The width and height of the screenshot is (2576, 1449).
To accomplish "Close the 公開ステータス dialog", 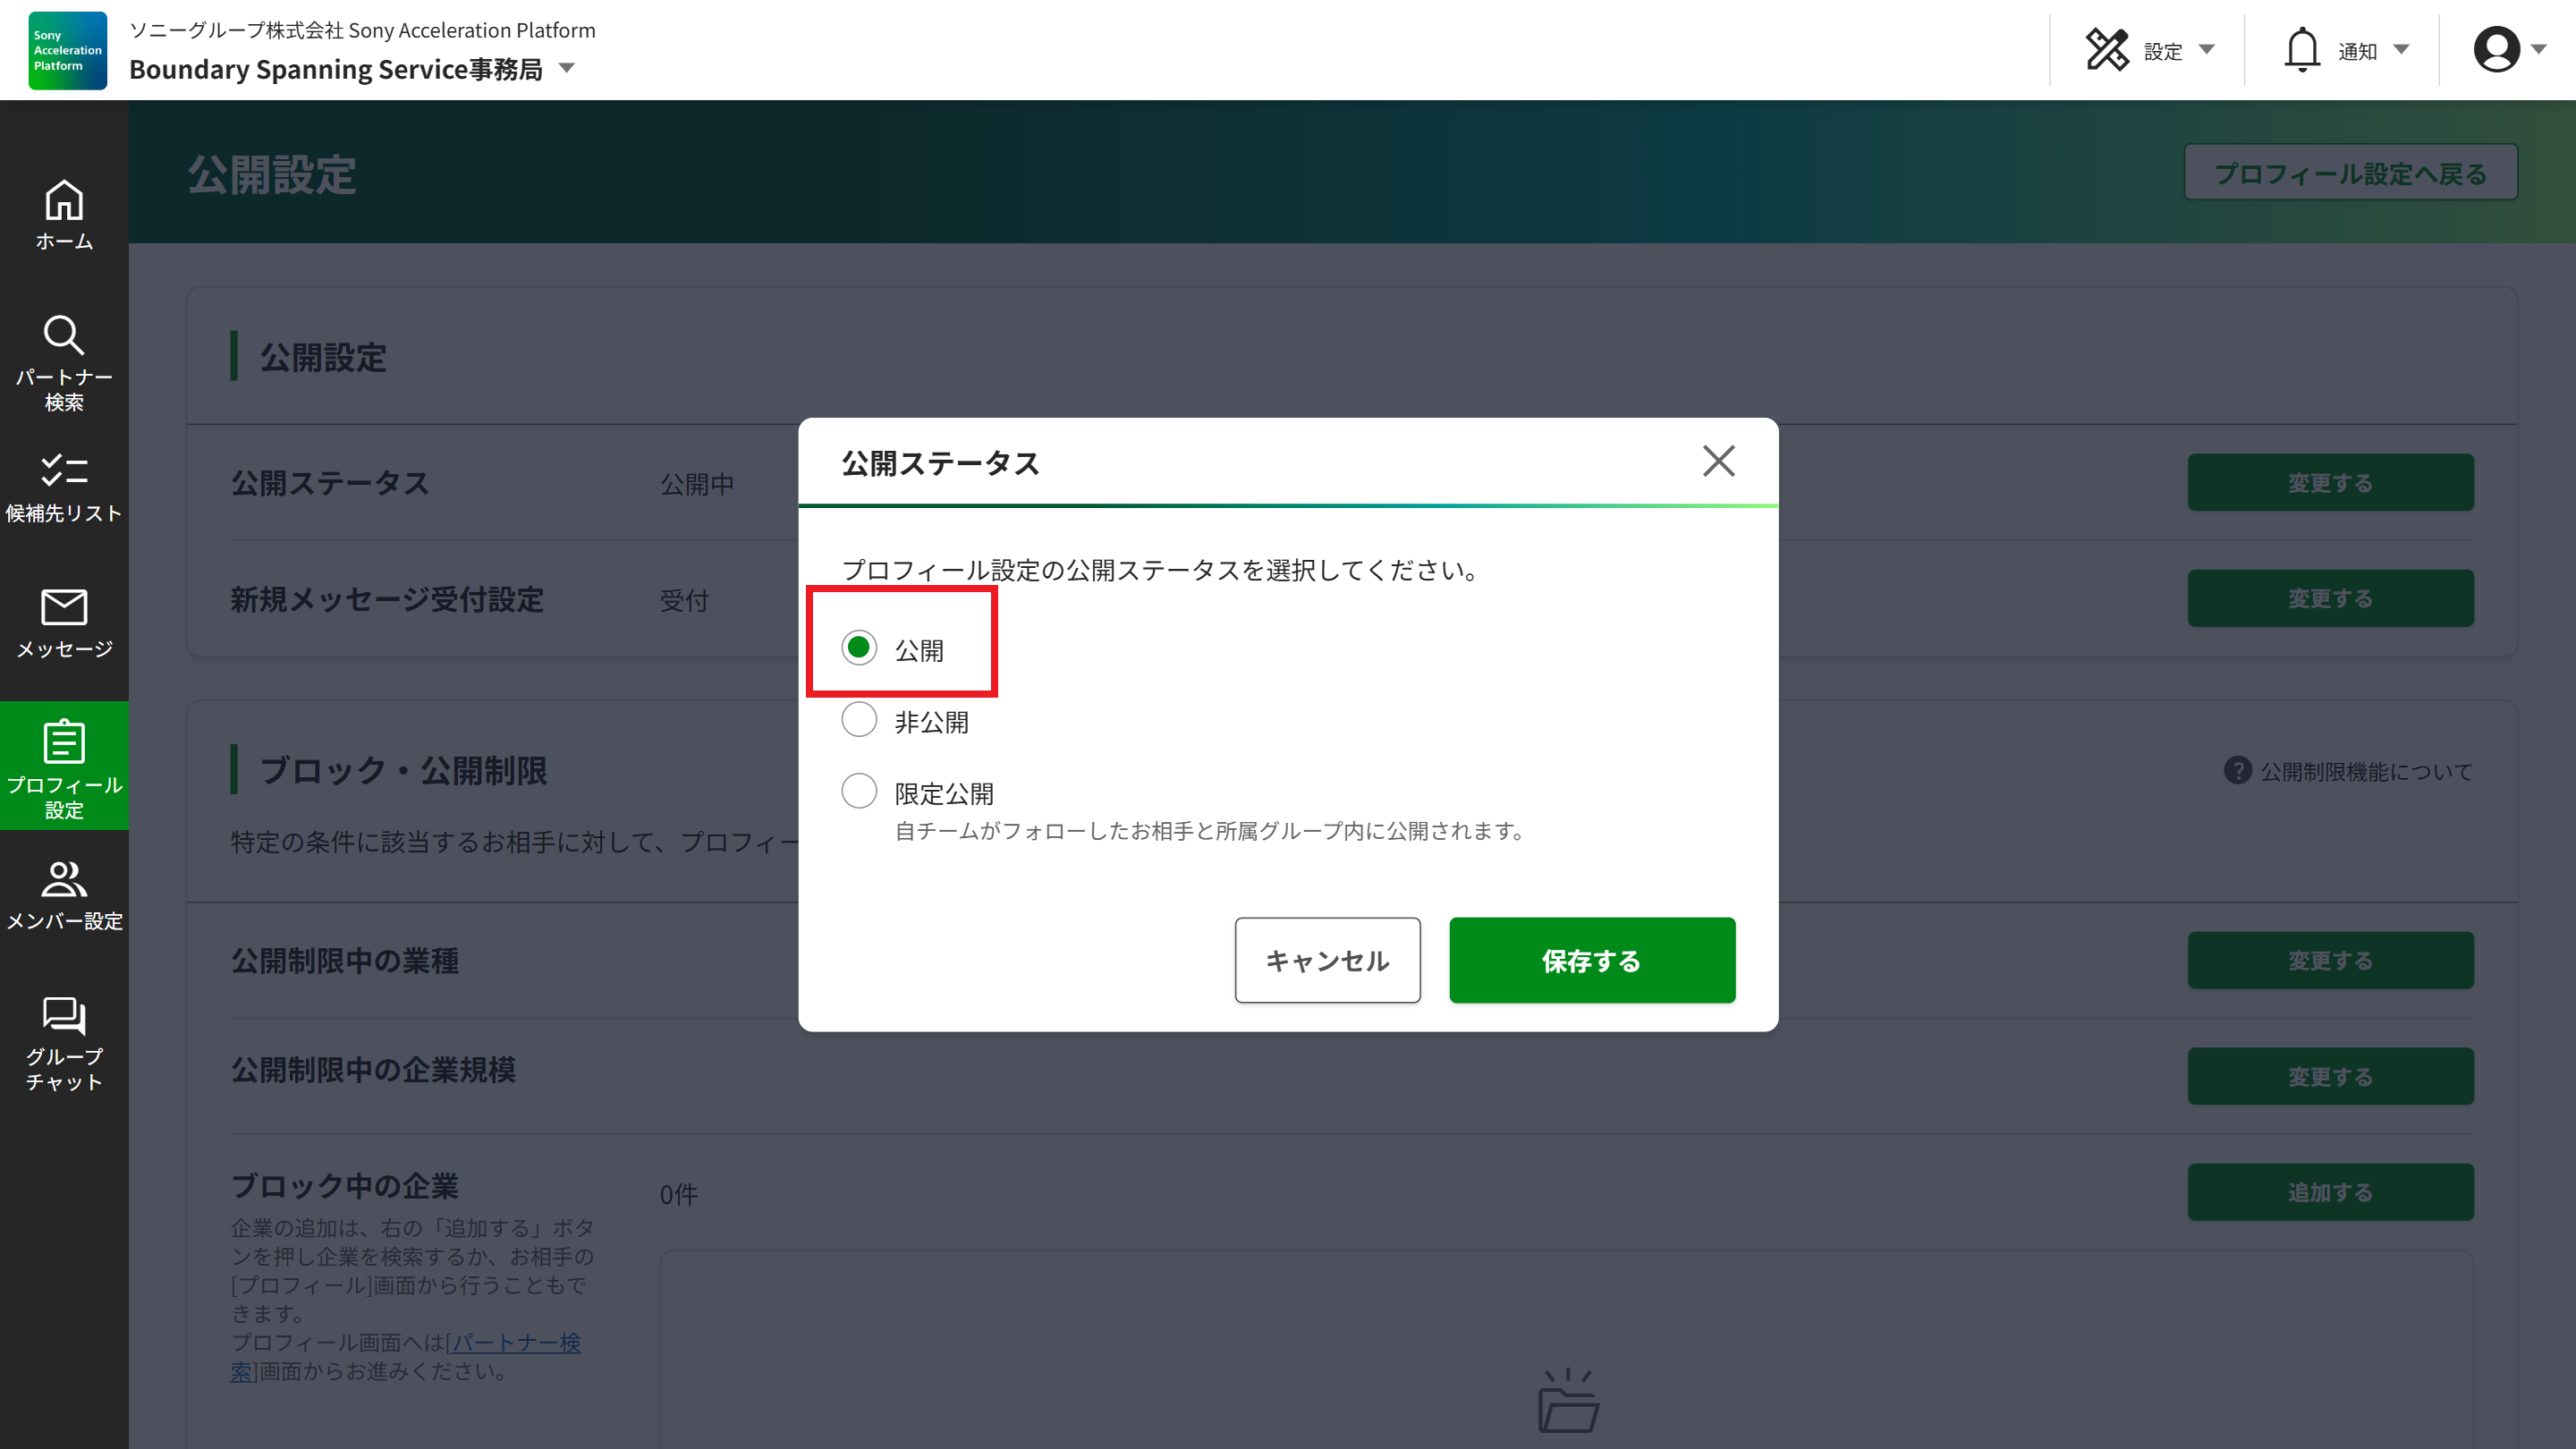I will (1719, 461).
